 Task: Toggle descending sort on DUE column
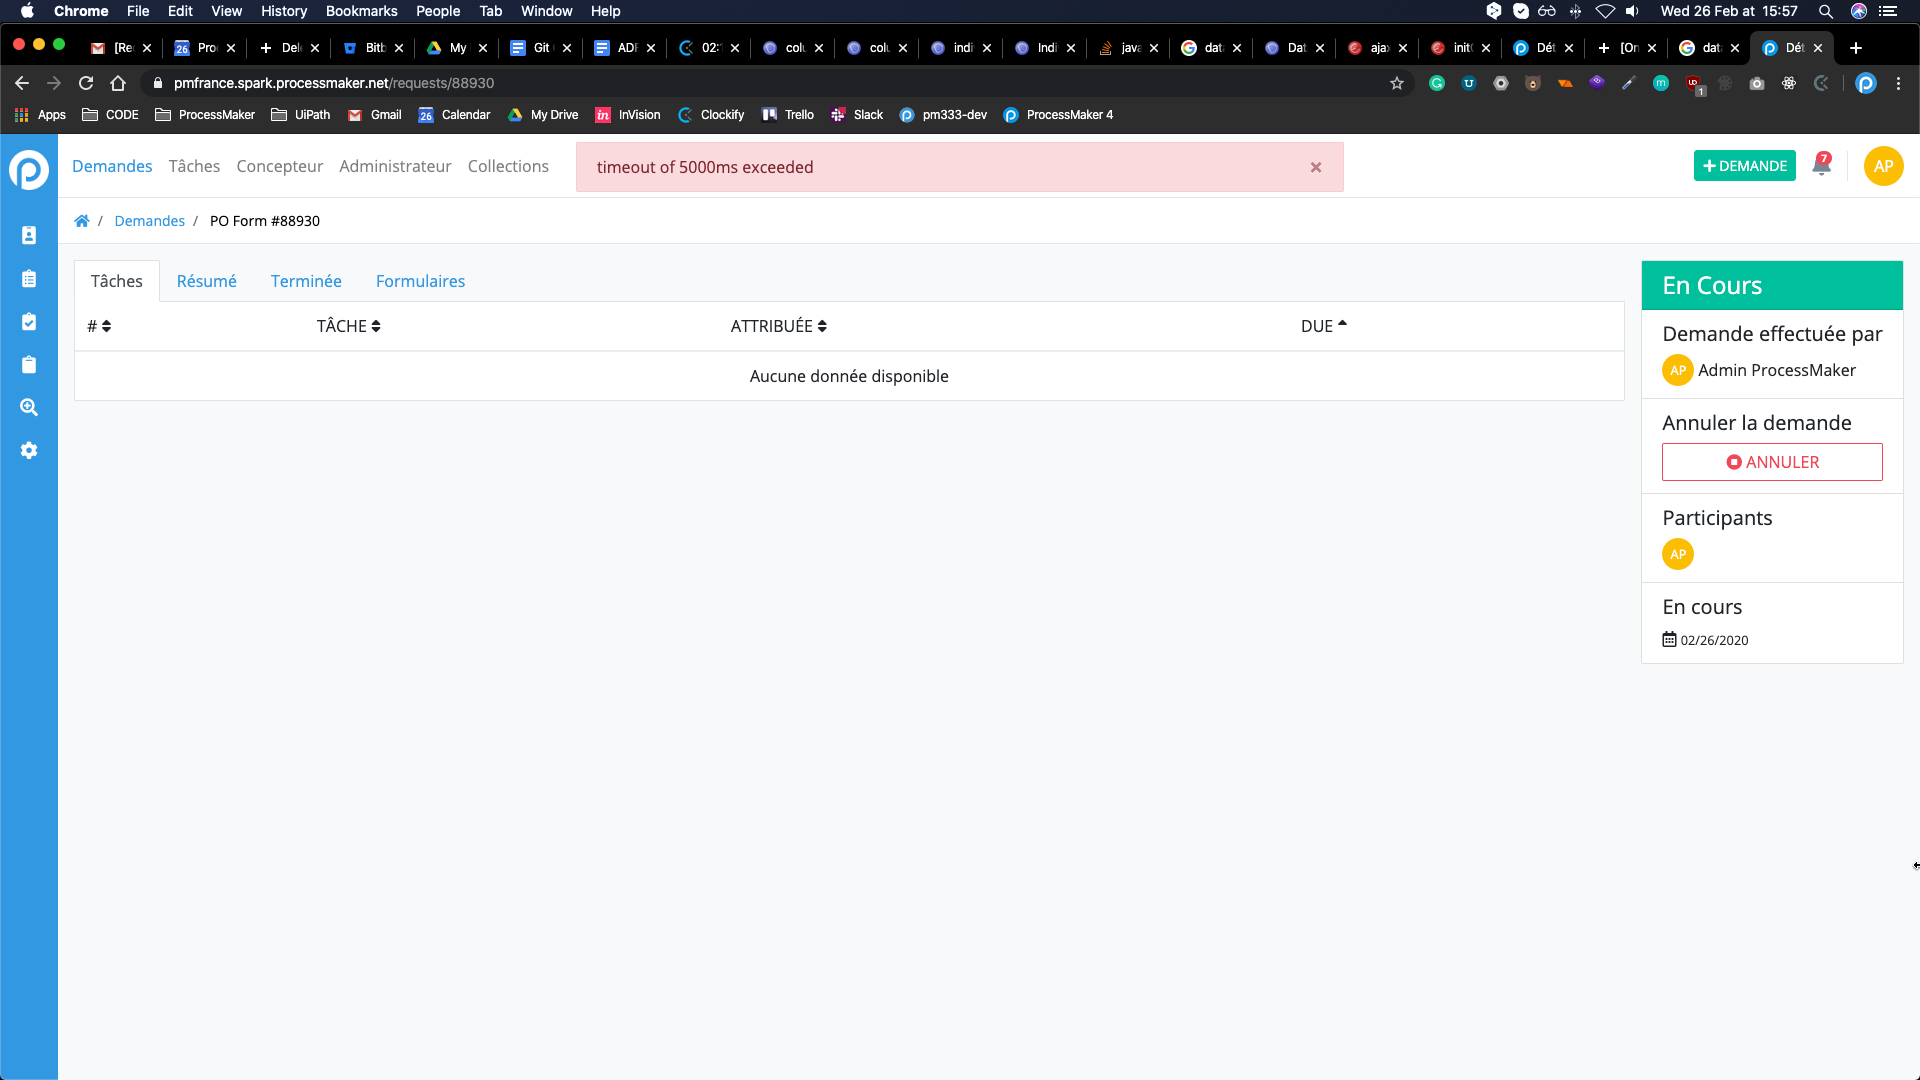click(x=1322, y=326)
